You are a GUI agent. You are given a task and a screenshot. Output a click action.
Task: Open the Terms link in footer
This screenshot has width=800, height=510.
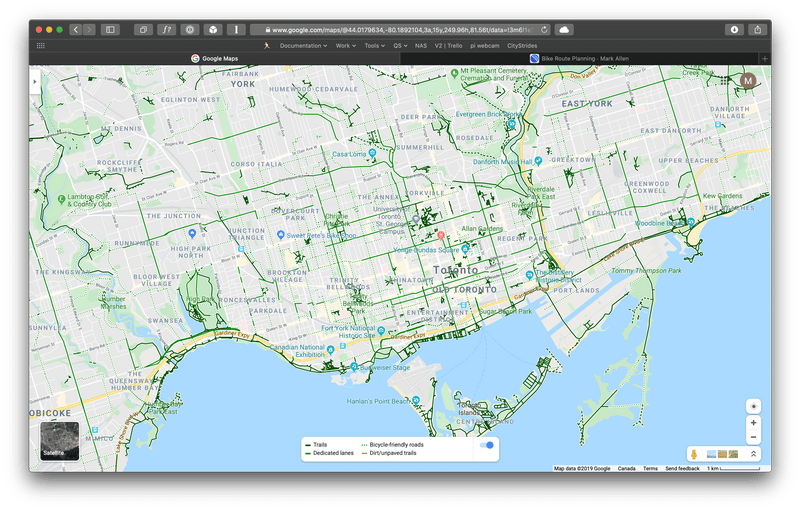coord(650,468)
